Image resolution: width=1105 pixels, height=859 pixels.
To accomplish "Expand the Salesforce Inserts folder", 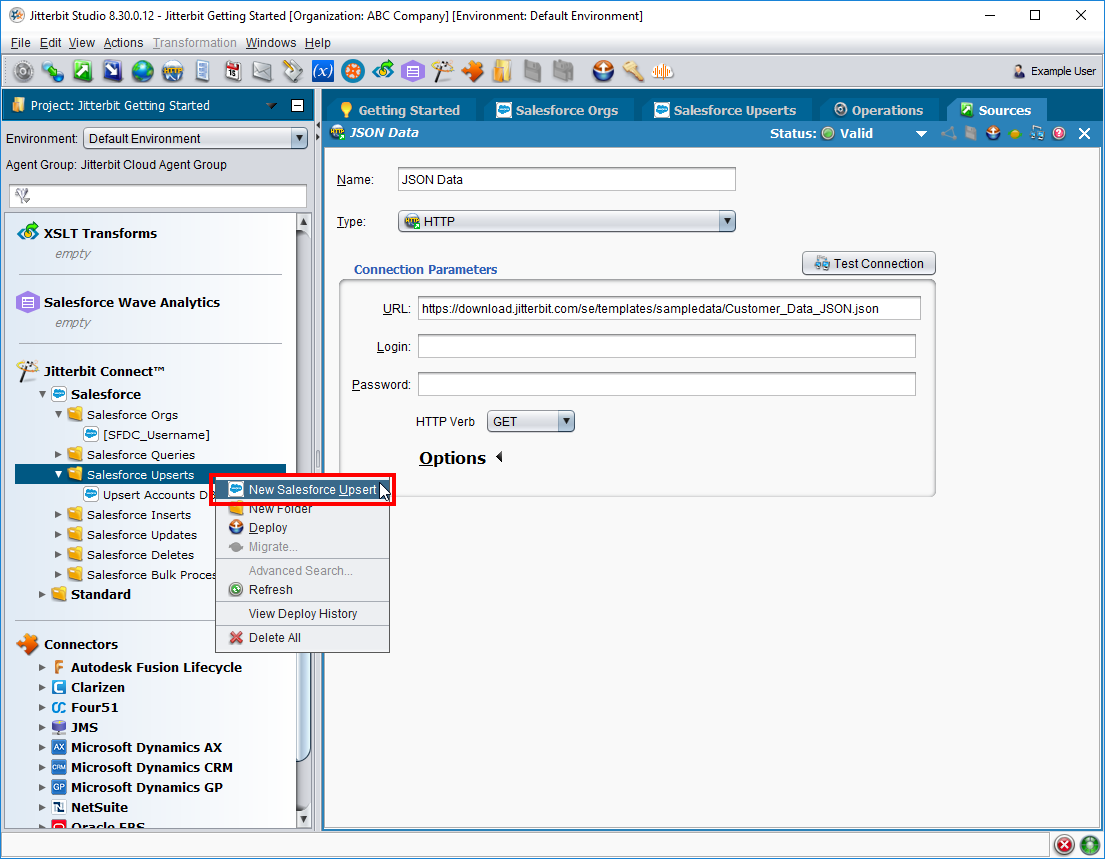I will (x=59, y=515).
